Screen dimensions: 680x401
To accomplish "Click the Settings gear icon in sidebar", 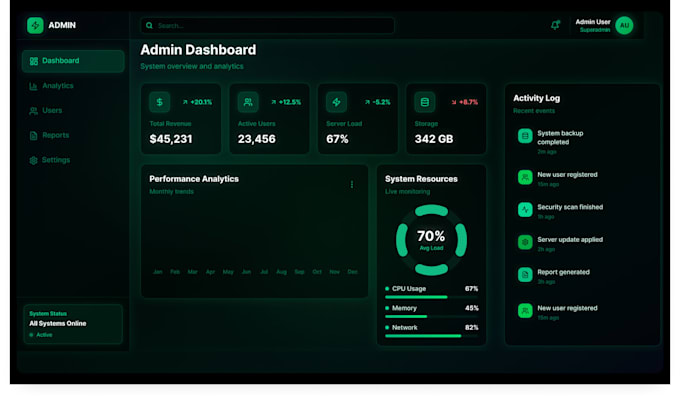I will [33, 160].
